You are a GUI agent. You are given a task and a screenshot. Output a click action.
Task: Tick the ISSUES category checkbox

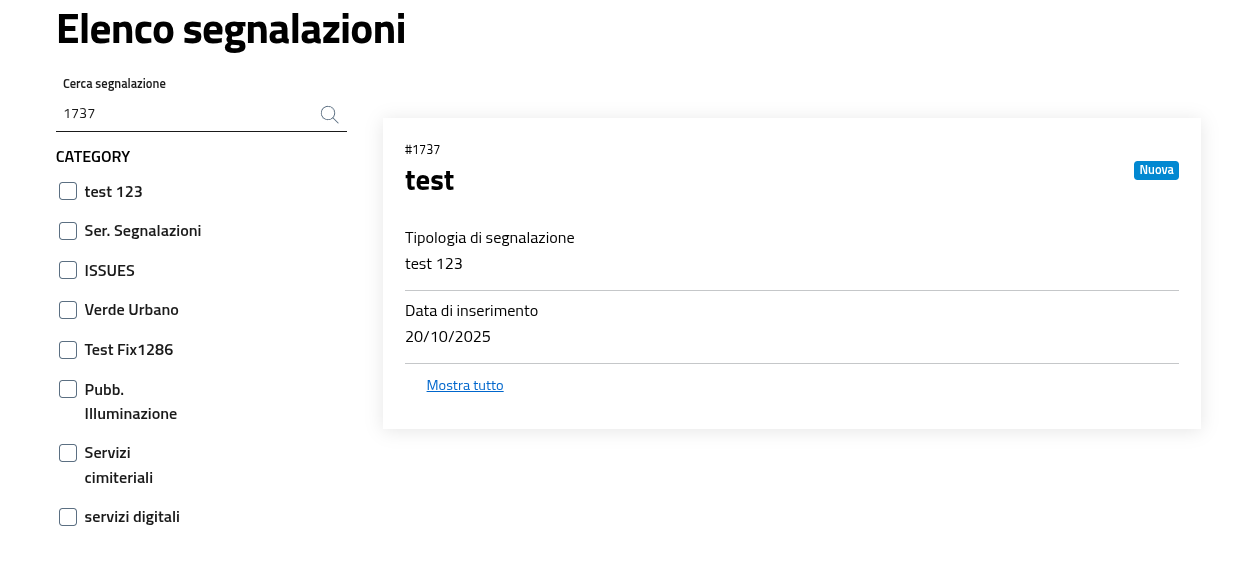tap(68, 270)
